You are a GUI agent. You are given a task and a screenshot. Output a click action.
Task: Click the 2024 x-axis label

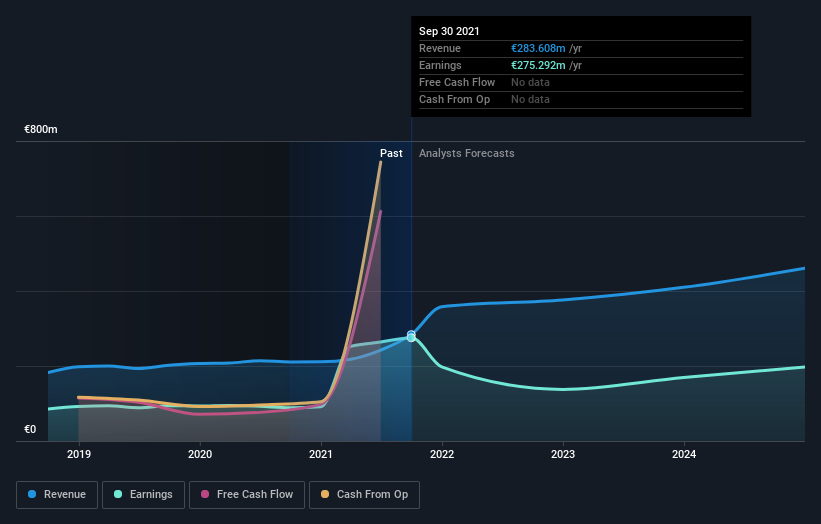pyautogui.click(x=684, y=454)
